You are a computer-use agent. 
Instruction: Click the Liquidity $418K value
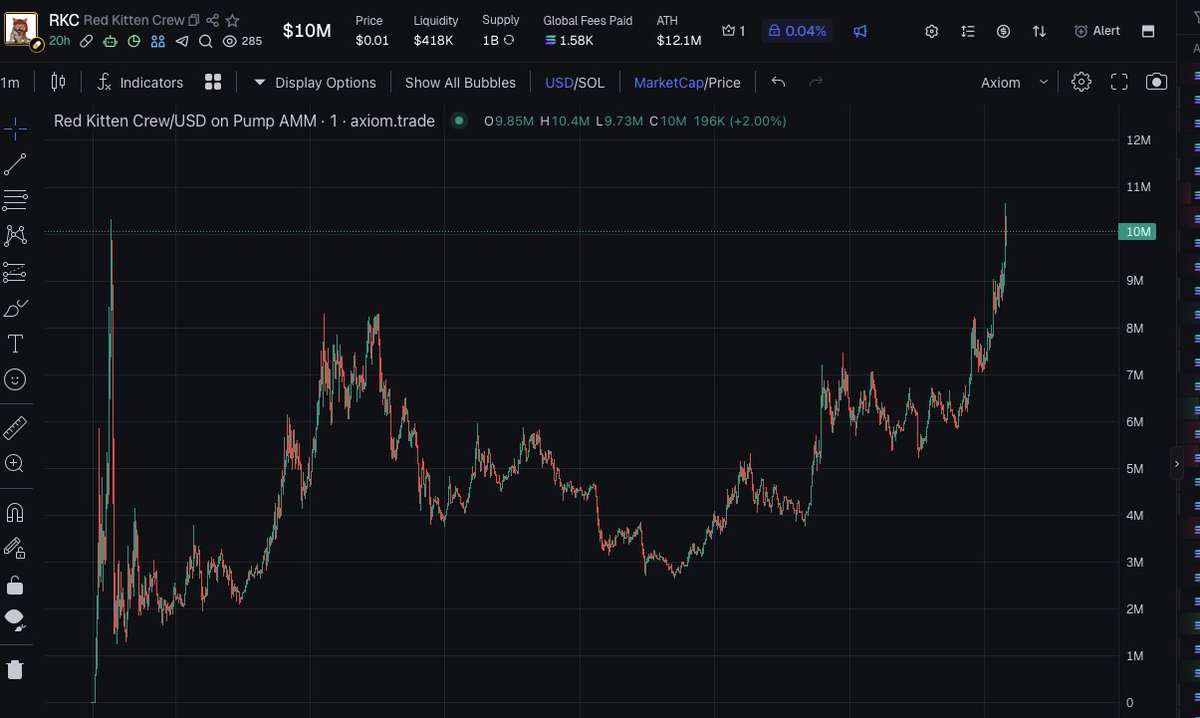434,41
